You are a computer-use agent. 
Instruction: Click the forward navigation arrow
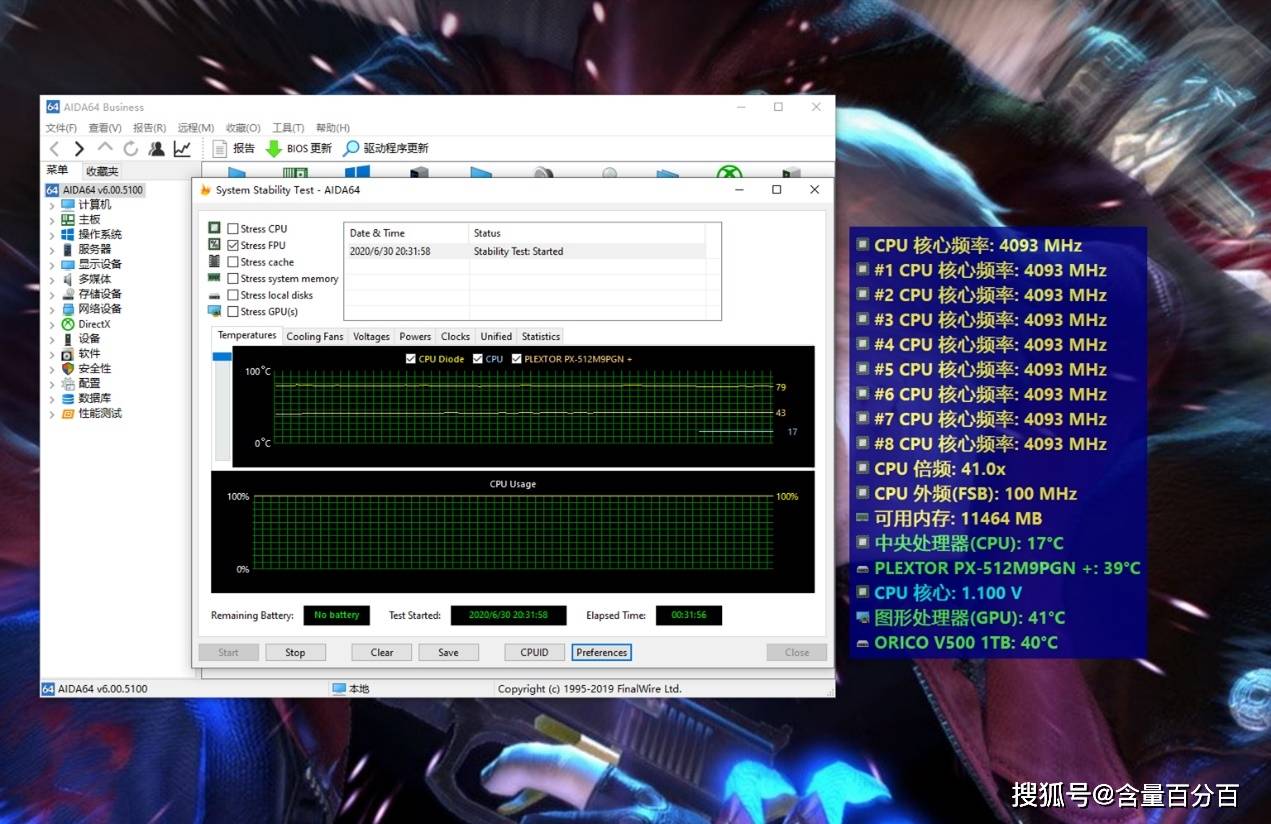tap(79, 149)
